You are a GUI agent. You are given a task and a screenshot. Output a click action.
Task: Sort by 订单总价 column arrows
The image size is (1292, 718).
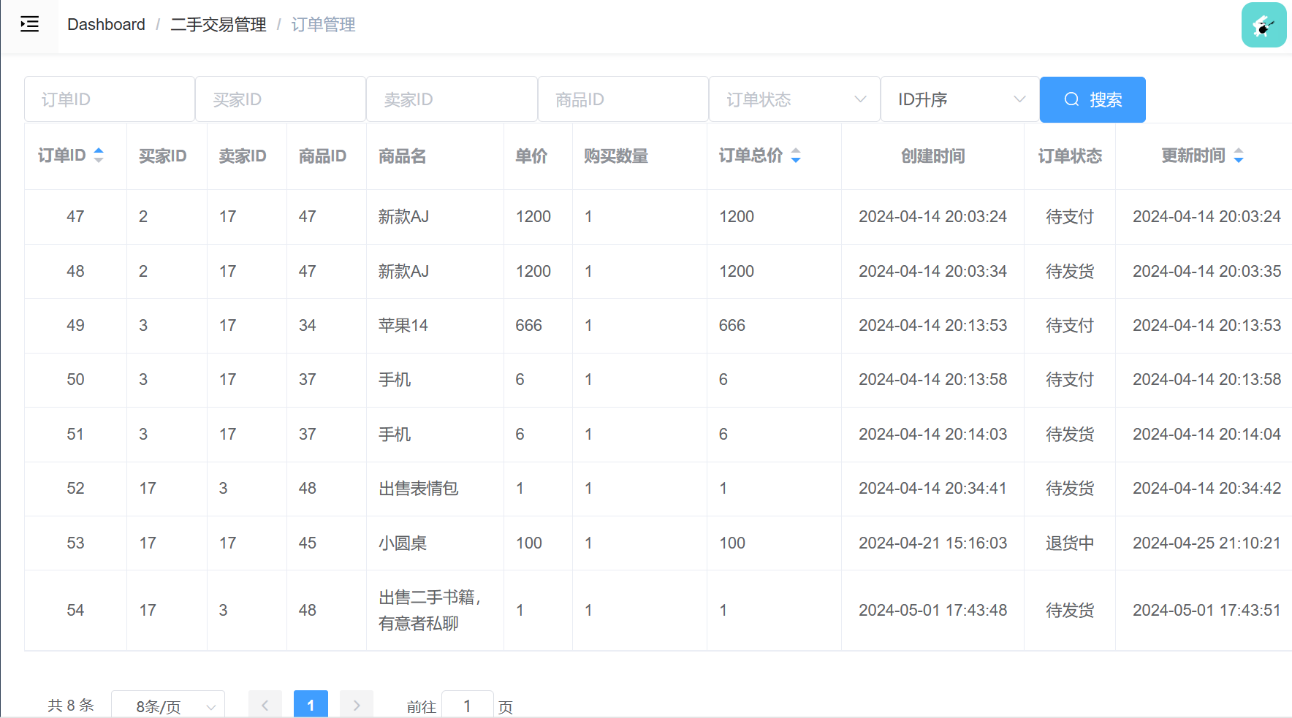tap(796, 155)
